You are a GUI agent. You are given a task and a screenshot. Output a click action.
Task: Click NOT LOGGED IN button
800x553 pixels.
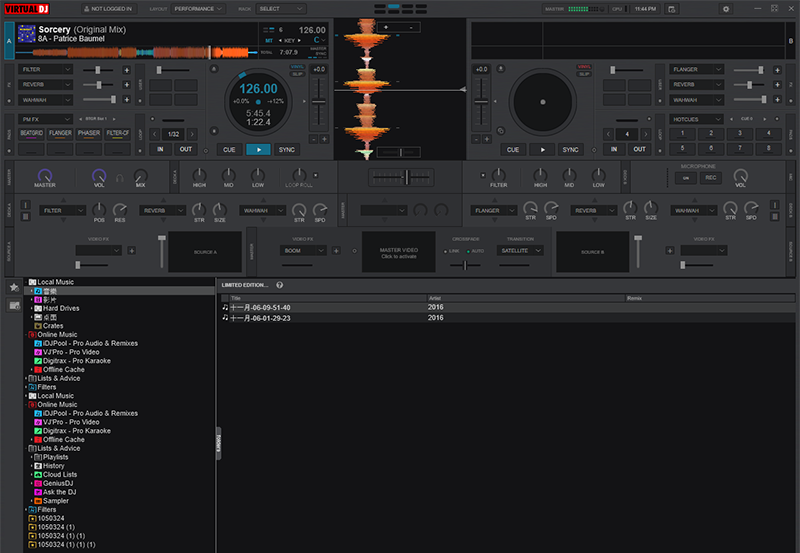pos(108,9)
